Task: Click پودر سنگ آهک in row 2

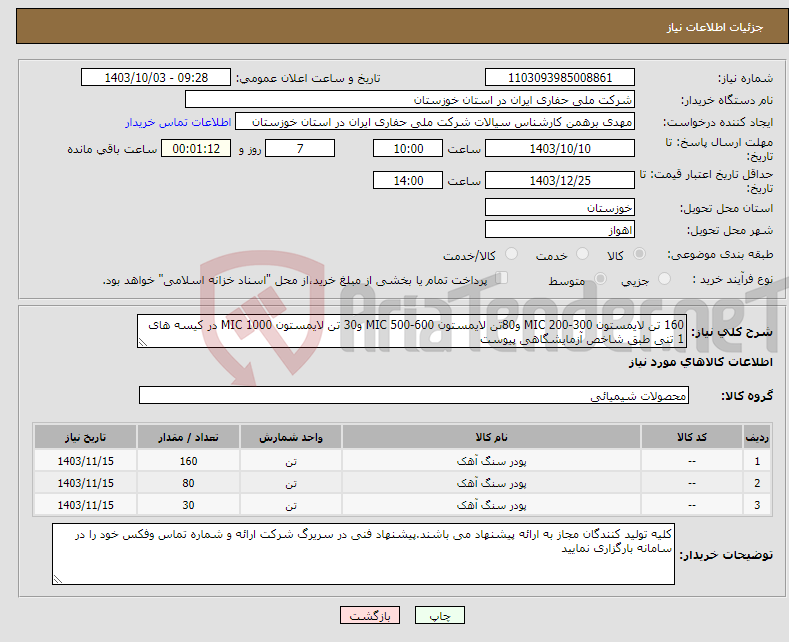Action: pyautogui.click(x=491, y=483)
